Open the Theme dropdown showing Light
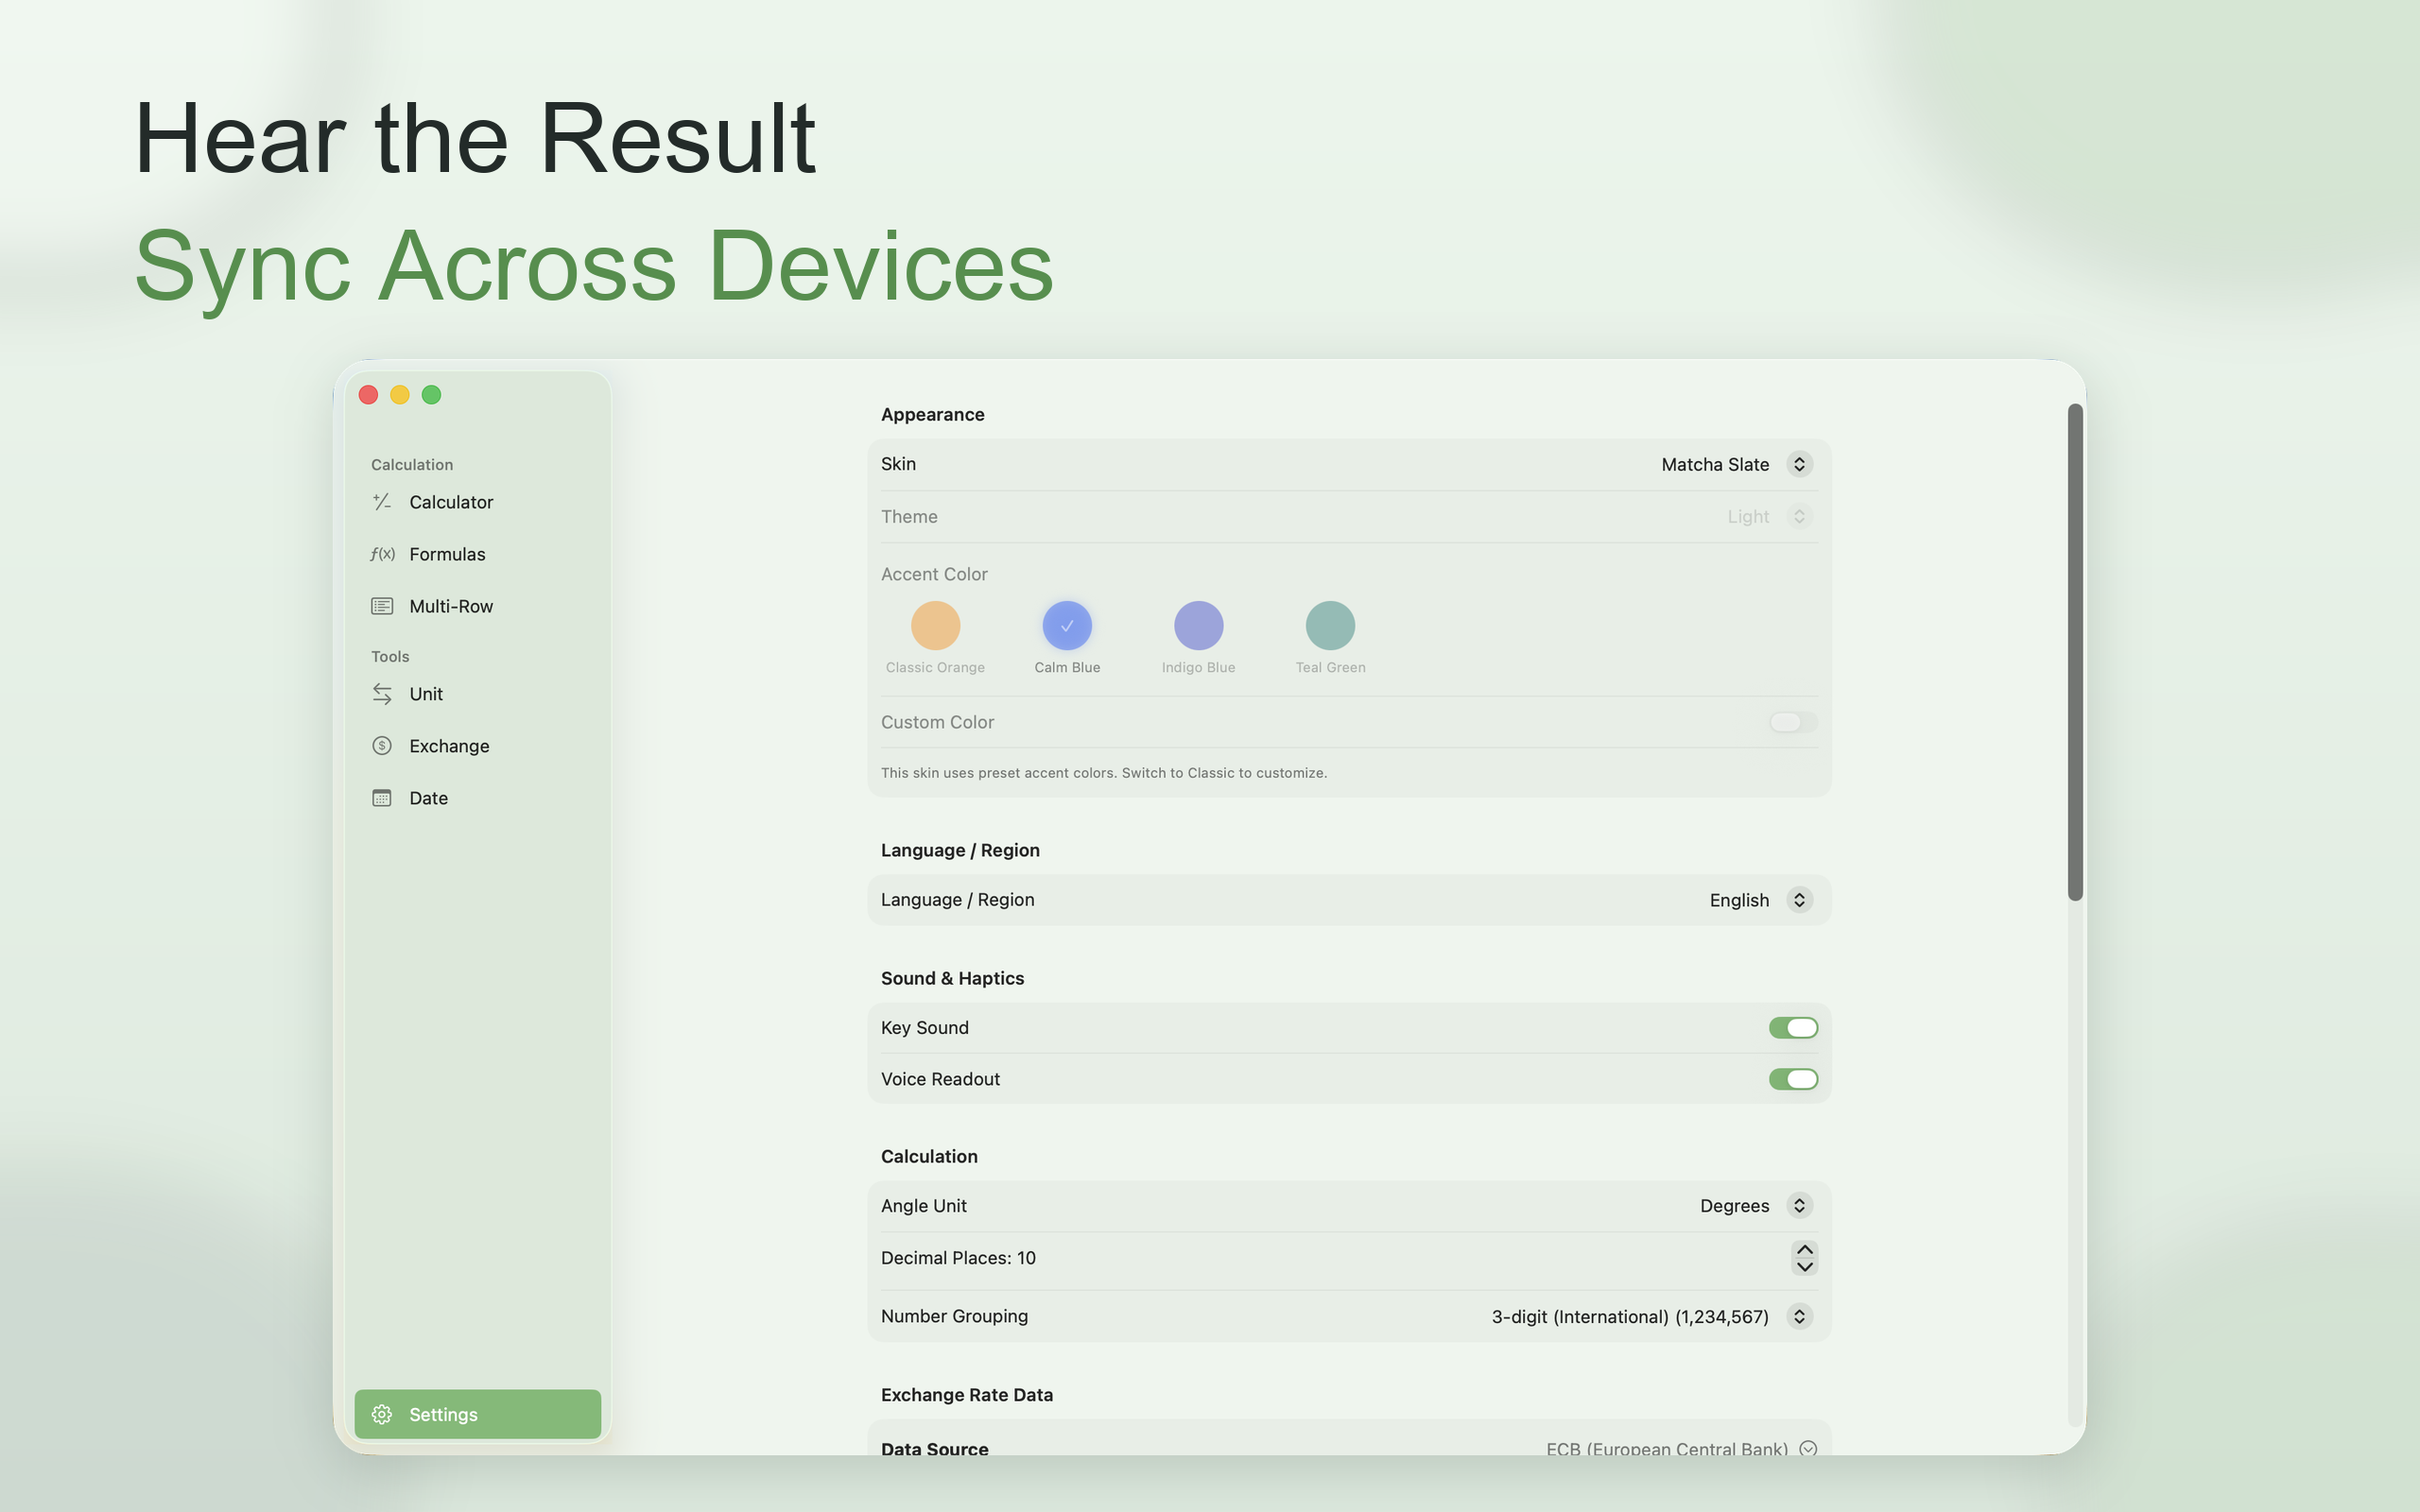Image resolution: width=2420 pixels, height=1512 pixels. (x=1770, y=517)
